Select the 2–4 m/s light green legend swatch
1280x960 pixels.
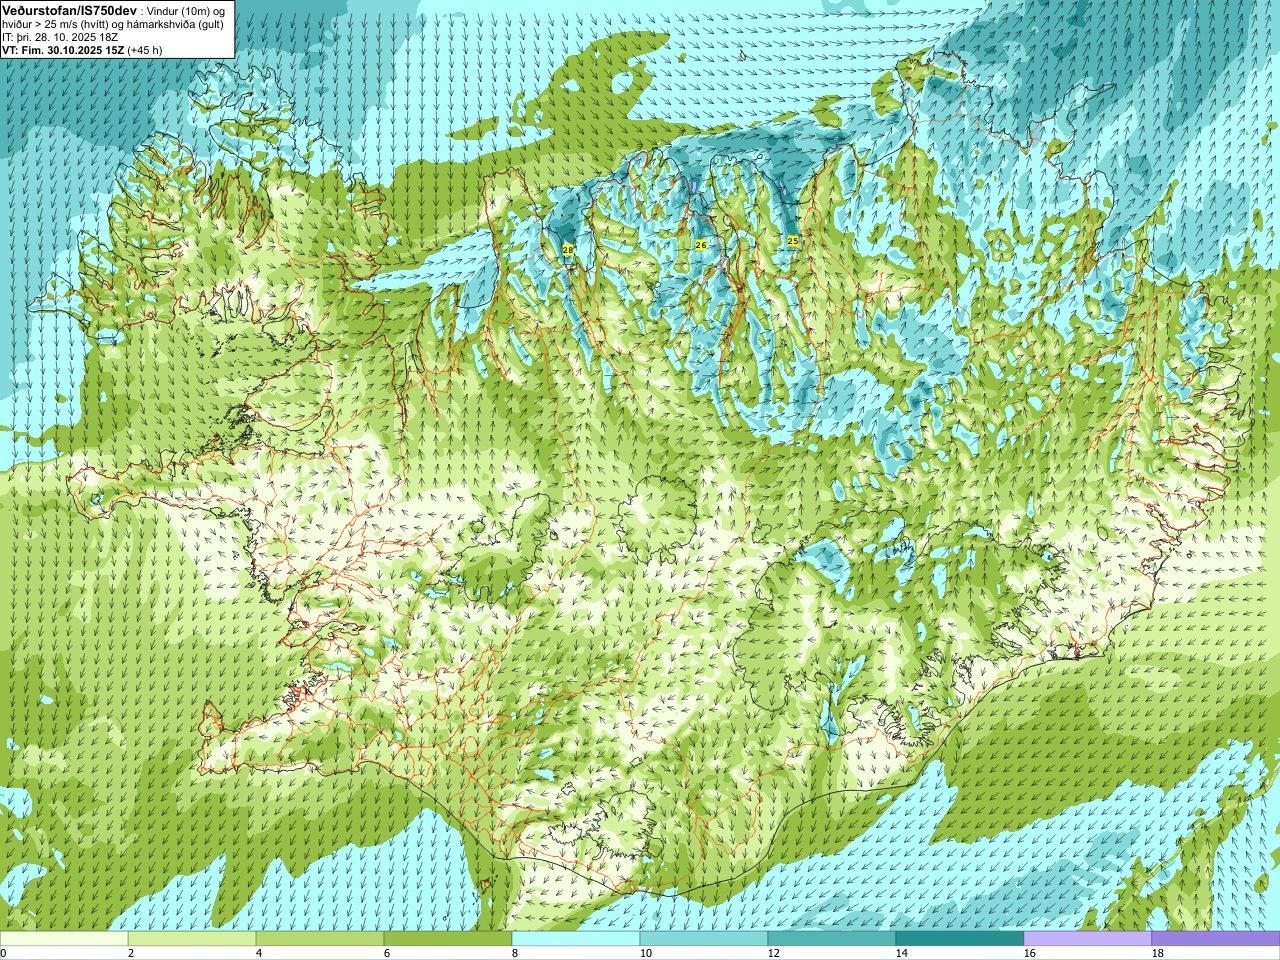click(x=192, y=939)
